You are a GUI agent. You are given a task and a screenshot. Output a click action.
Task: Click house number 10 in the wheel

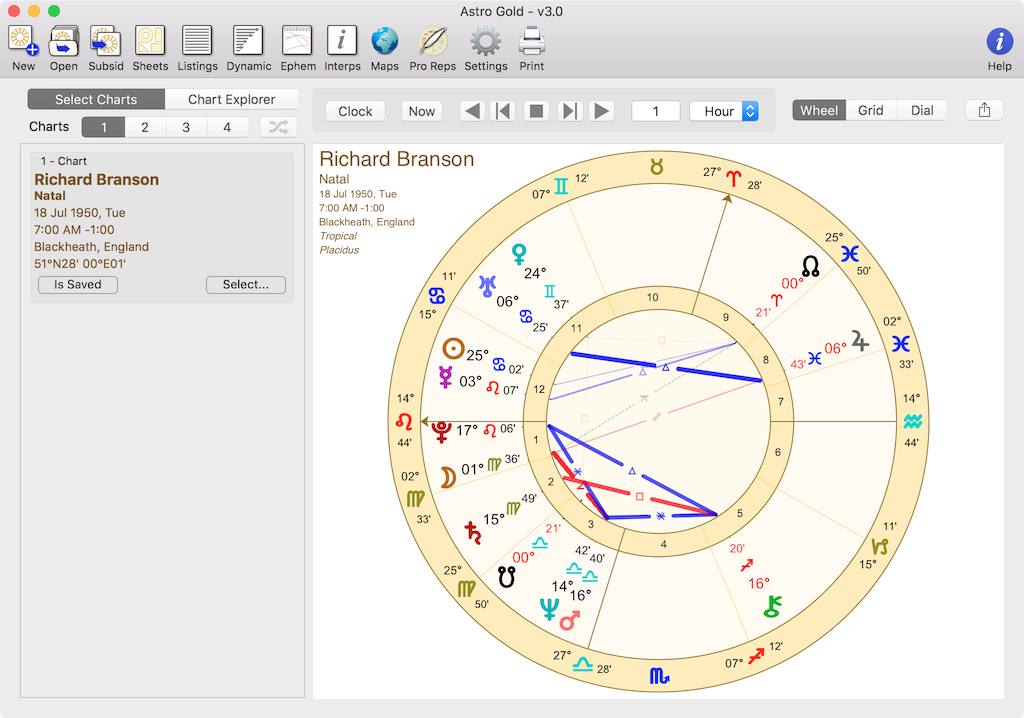pos(652,297)
